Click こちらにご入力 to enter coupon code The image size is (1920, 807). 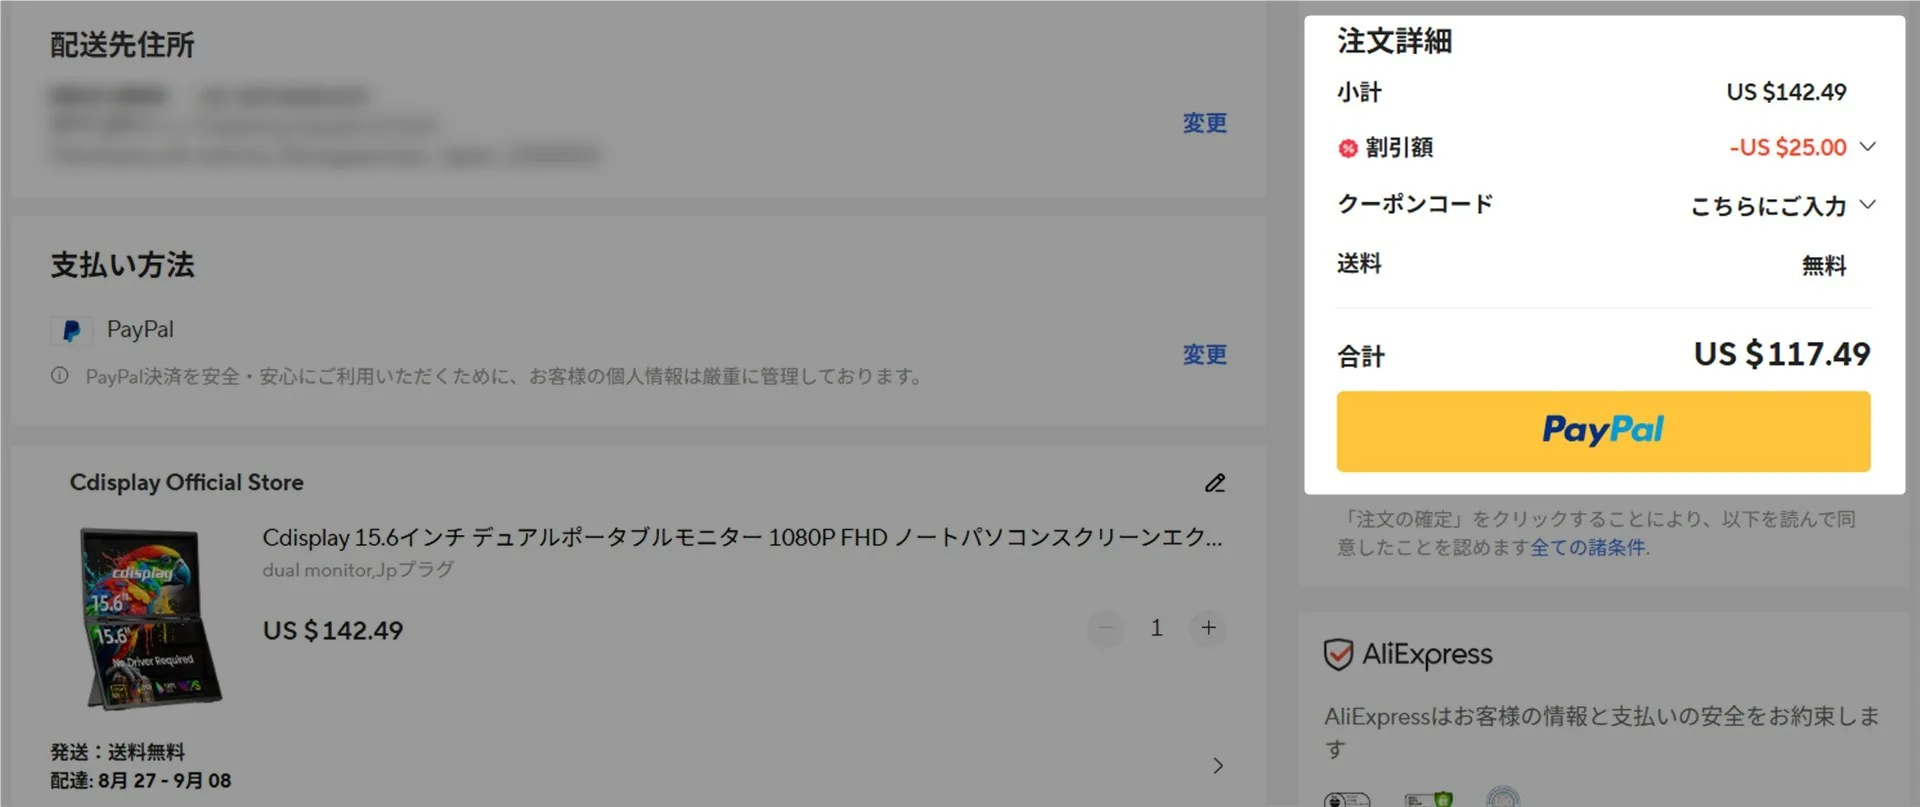pos(1768,206)
